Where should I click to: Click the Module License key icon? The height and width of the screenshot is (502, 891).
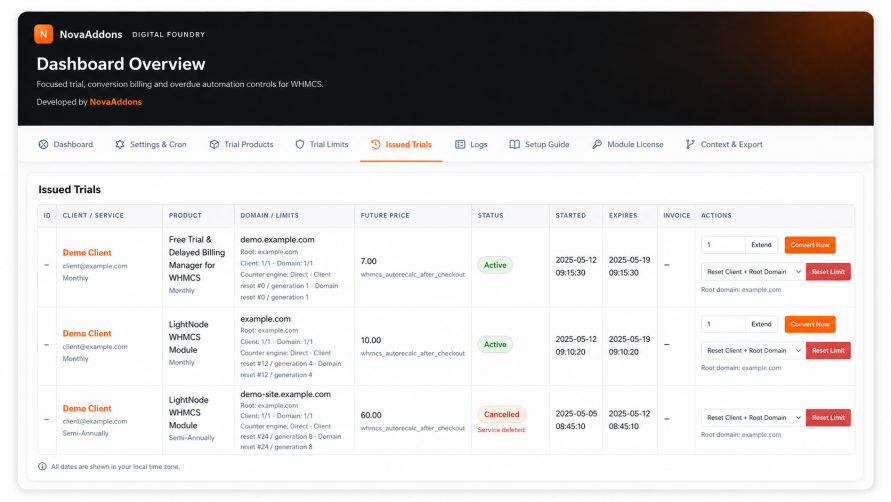tap(597, 144)
